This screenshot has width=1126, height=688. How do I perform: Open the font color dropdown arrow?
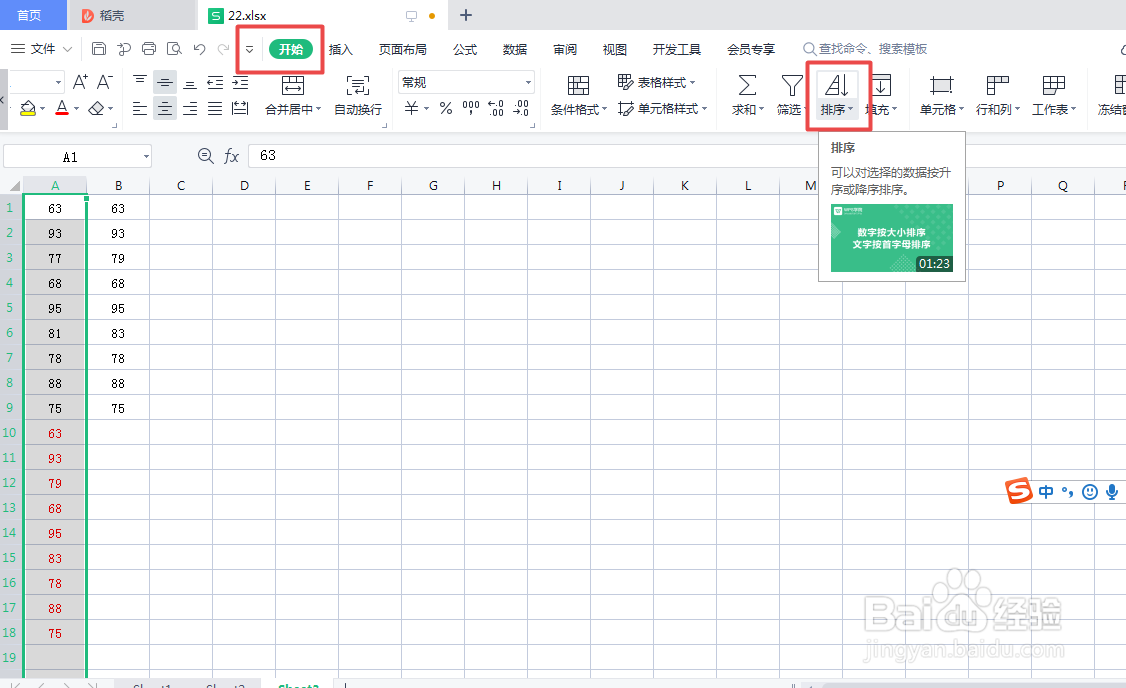[x=75, y=107]
